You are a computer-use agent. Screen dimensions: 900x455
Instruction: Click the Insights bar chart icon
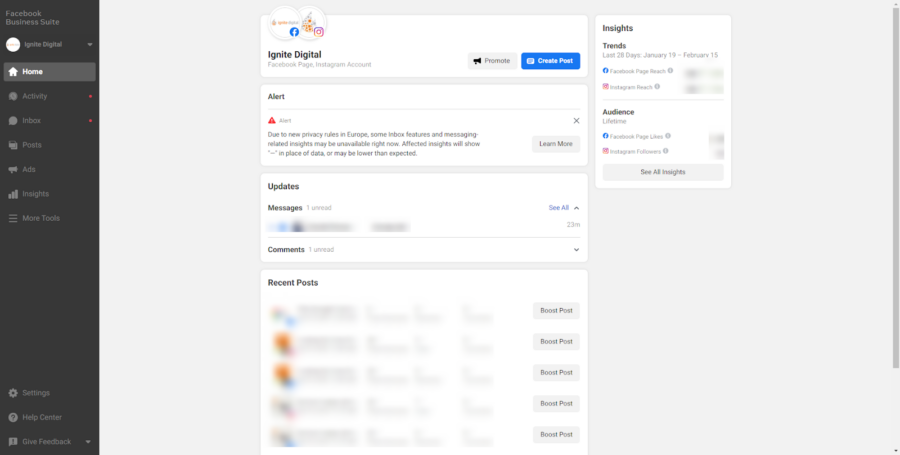[x=13, y=194]
